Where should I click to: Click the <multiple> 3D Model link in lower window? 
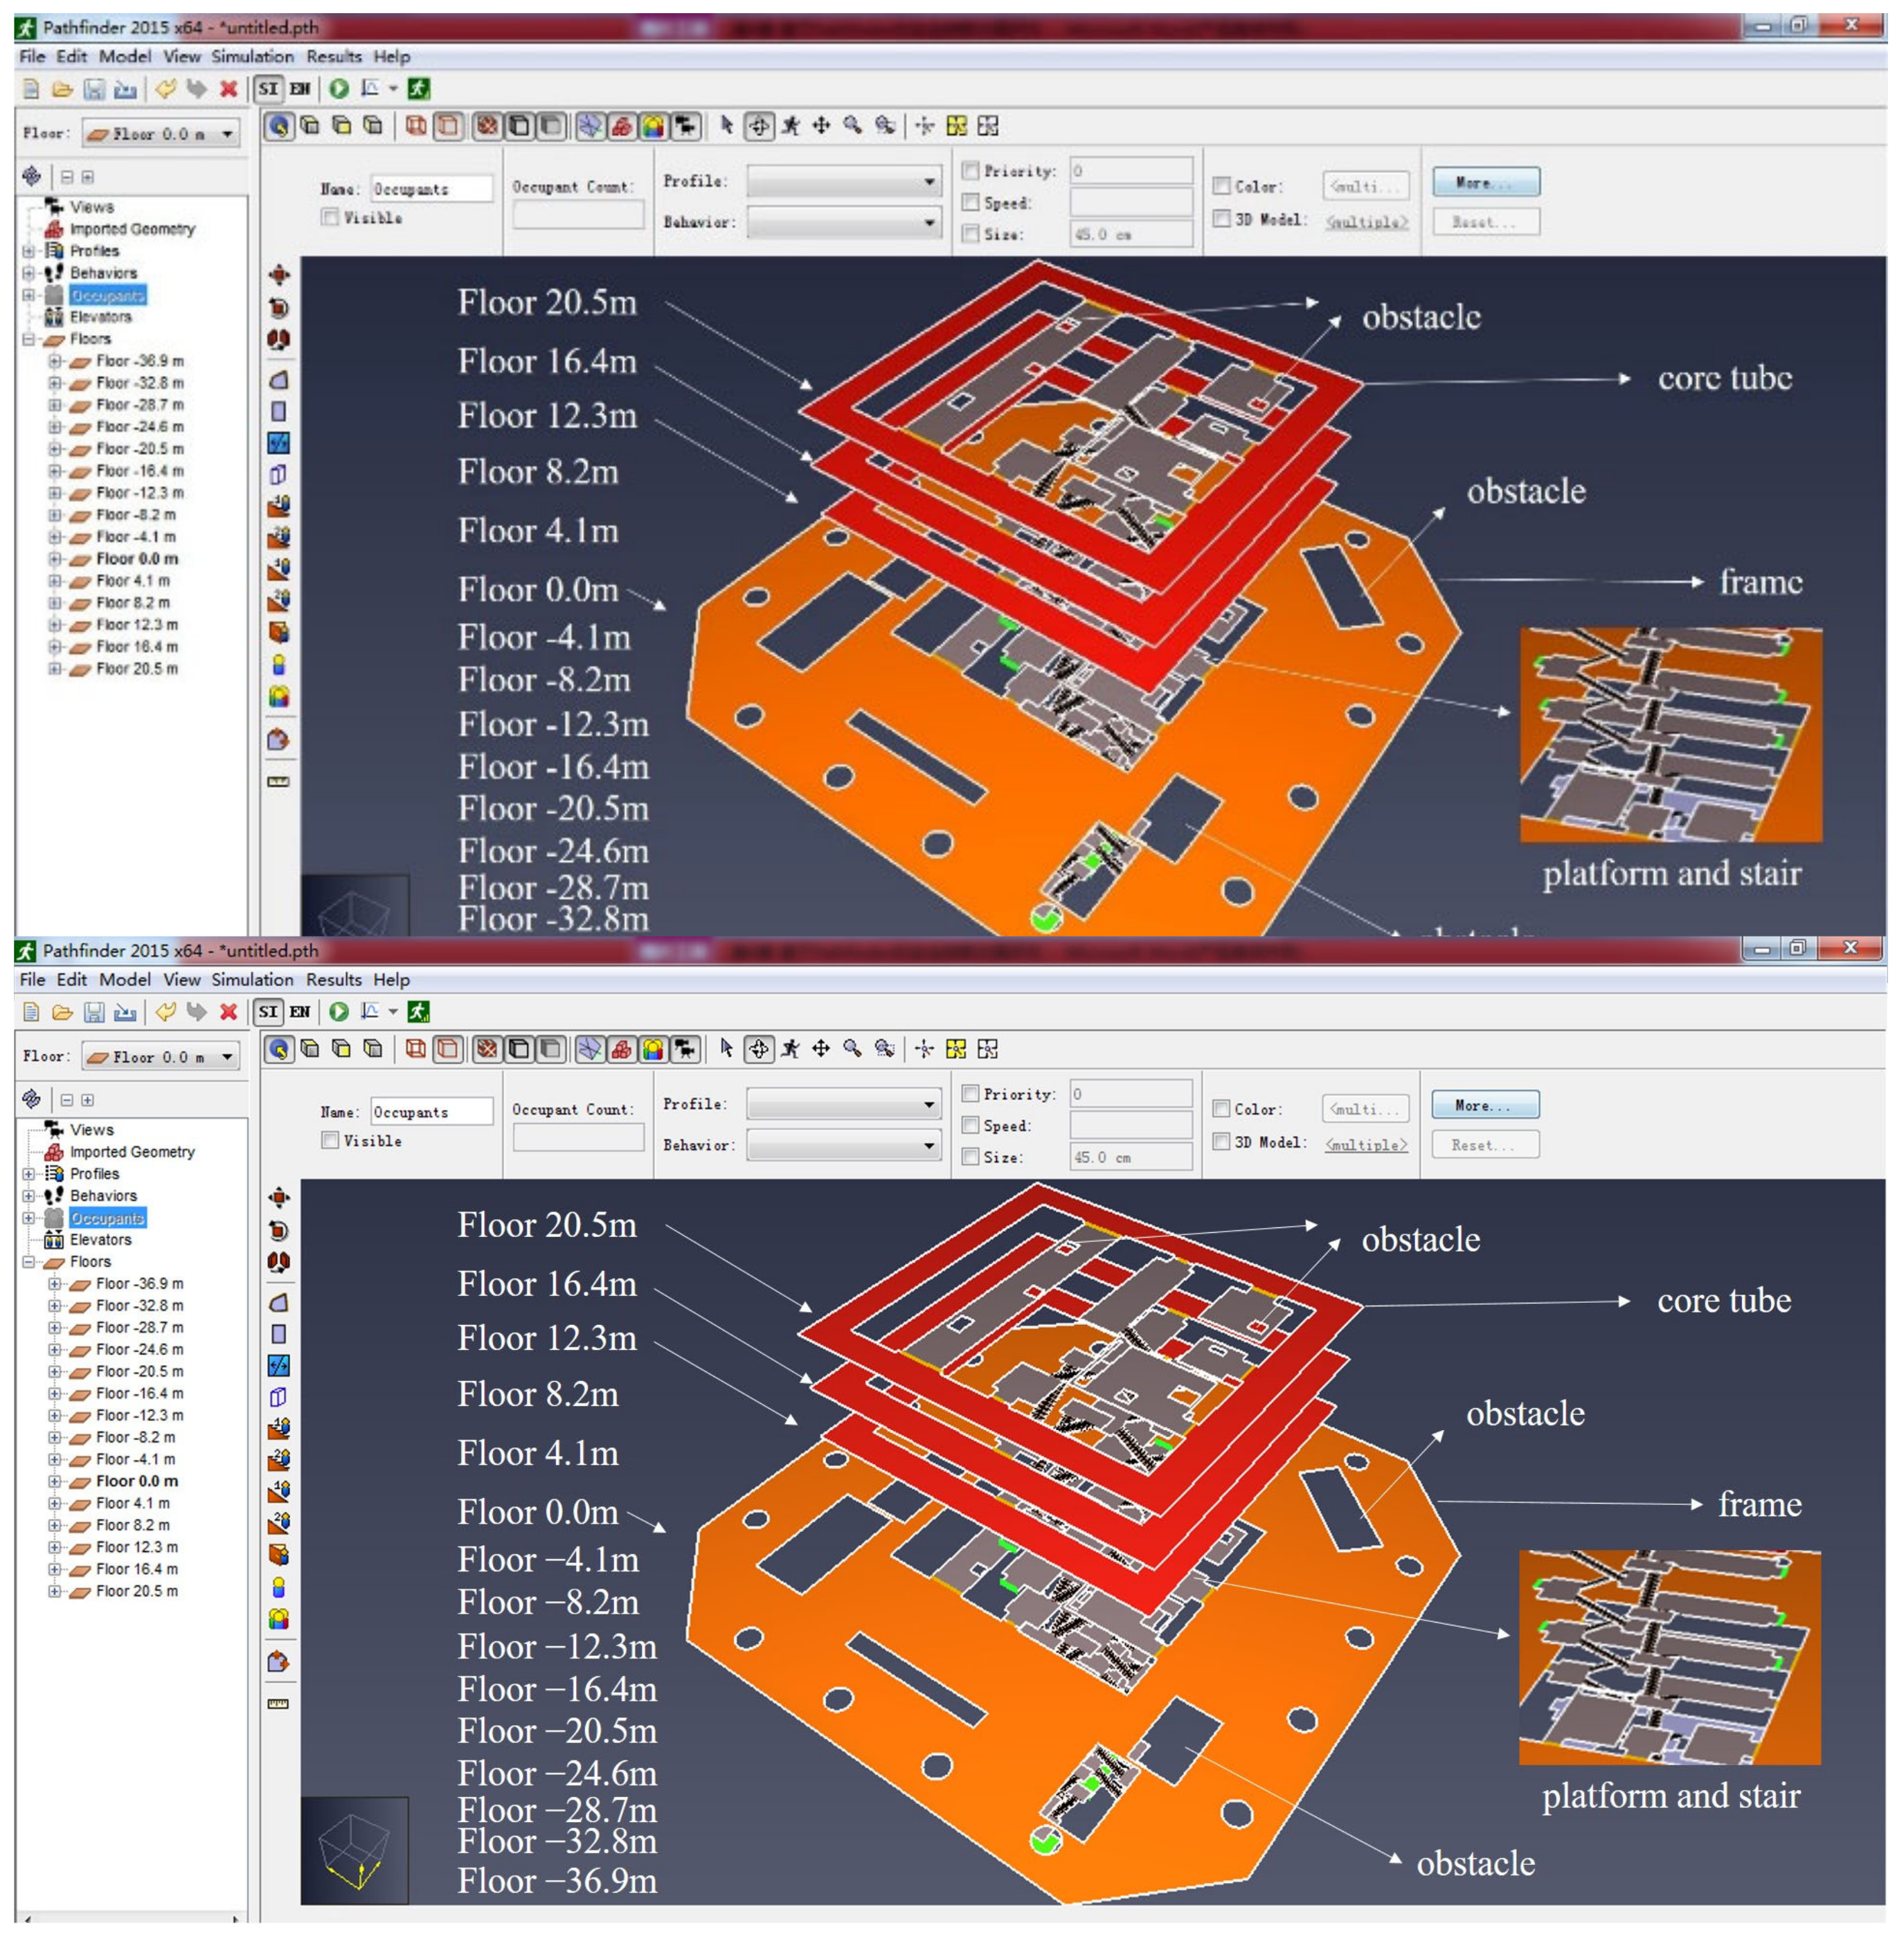point(1366,1144)
